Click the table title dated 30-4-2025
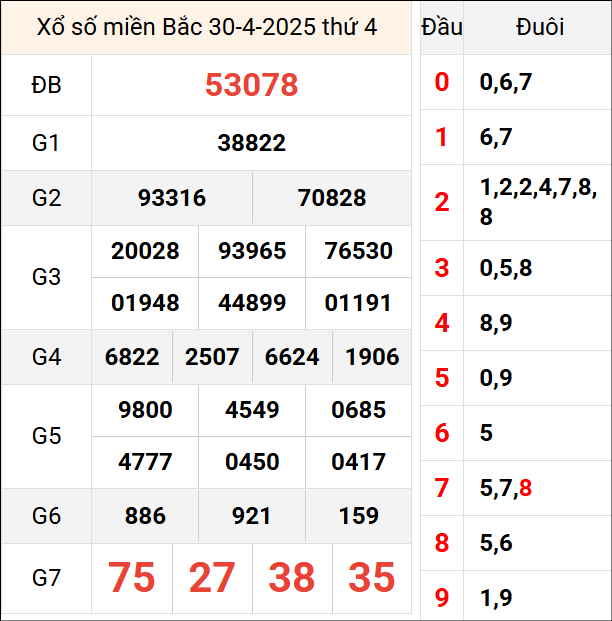The height and width of the screenshot is (621, 612). click(x=207, y=27)
